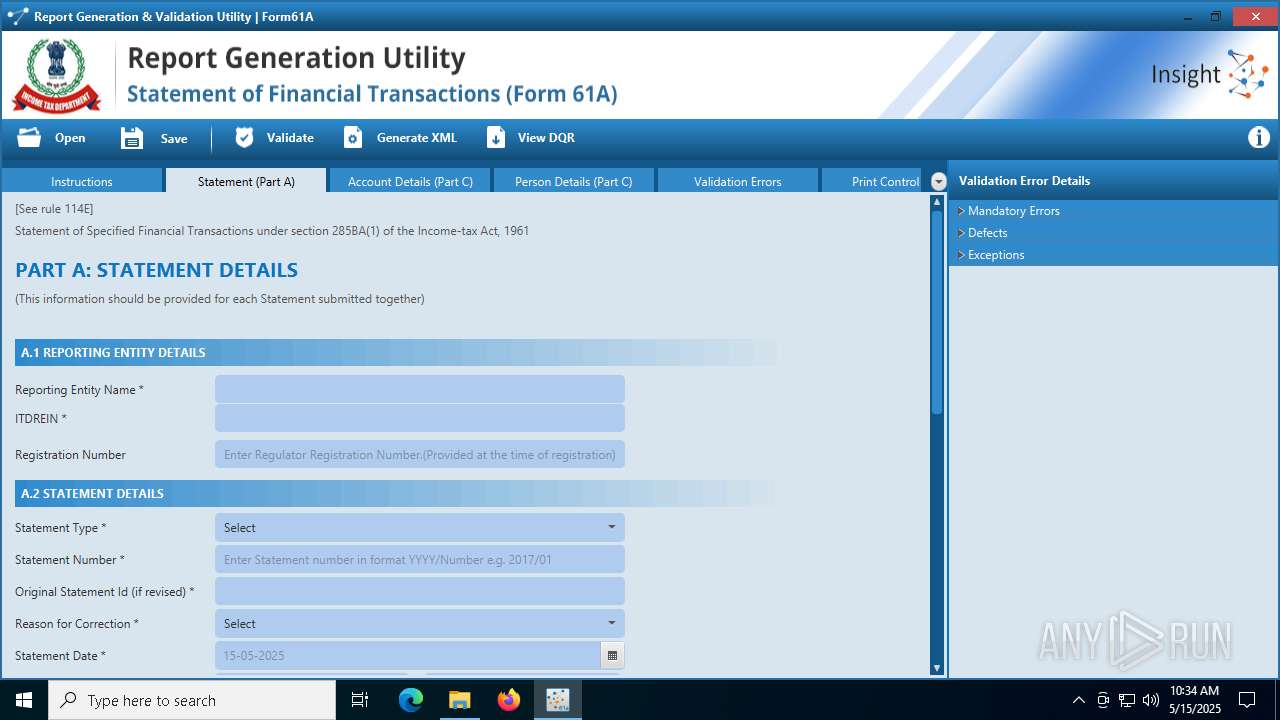Viewport: 1280px width, 720px height.
Task: Click the Statement Number field
Action: pos(420,560)
